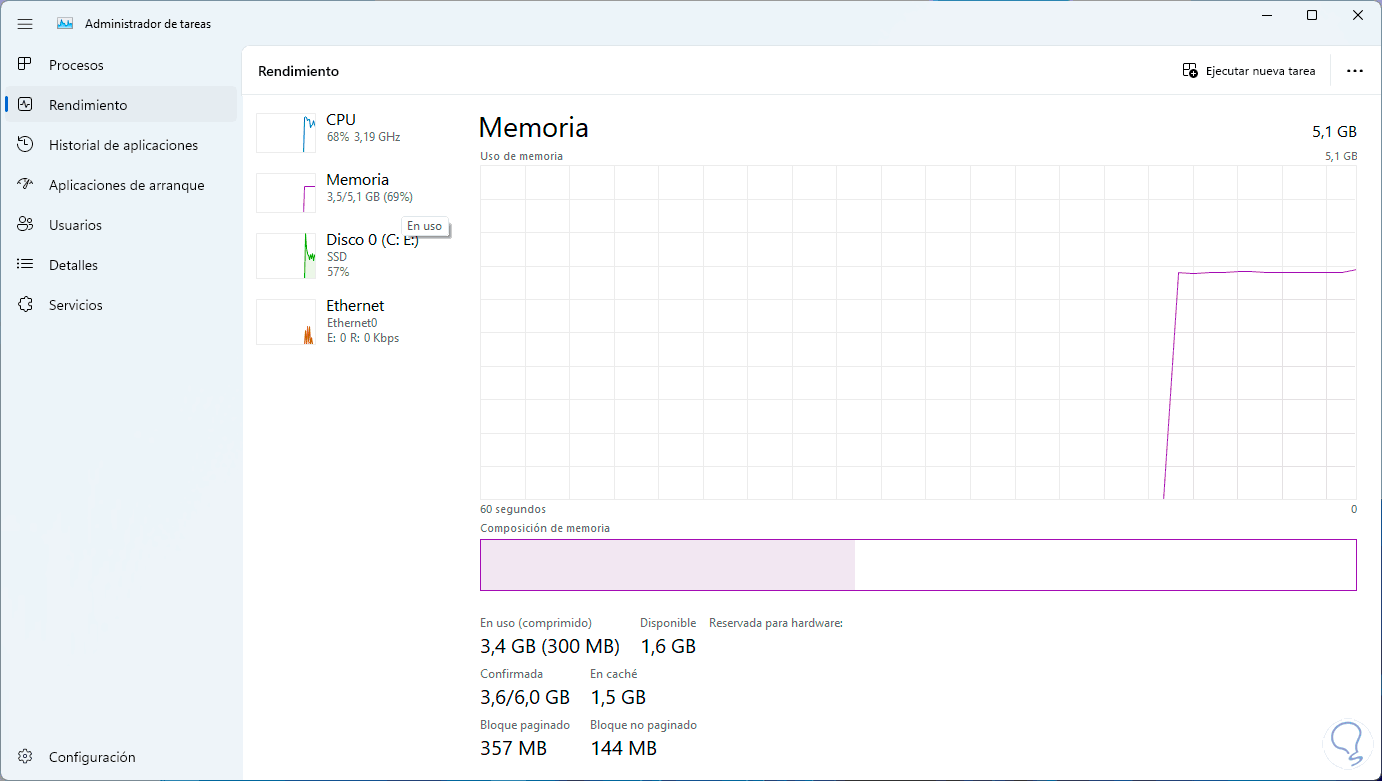Click the 68% 3,19 GHz CPU reading
Image resolution: width=1382 pixels, height=781 pixels.
364,137
